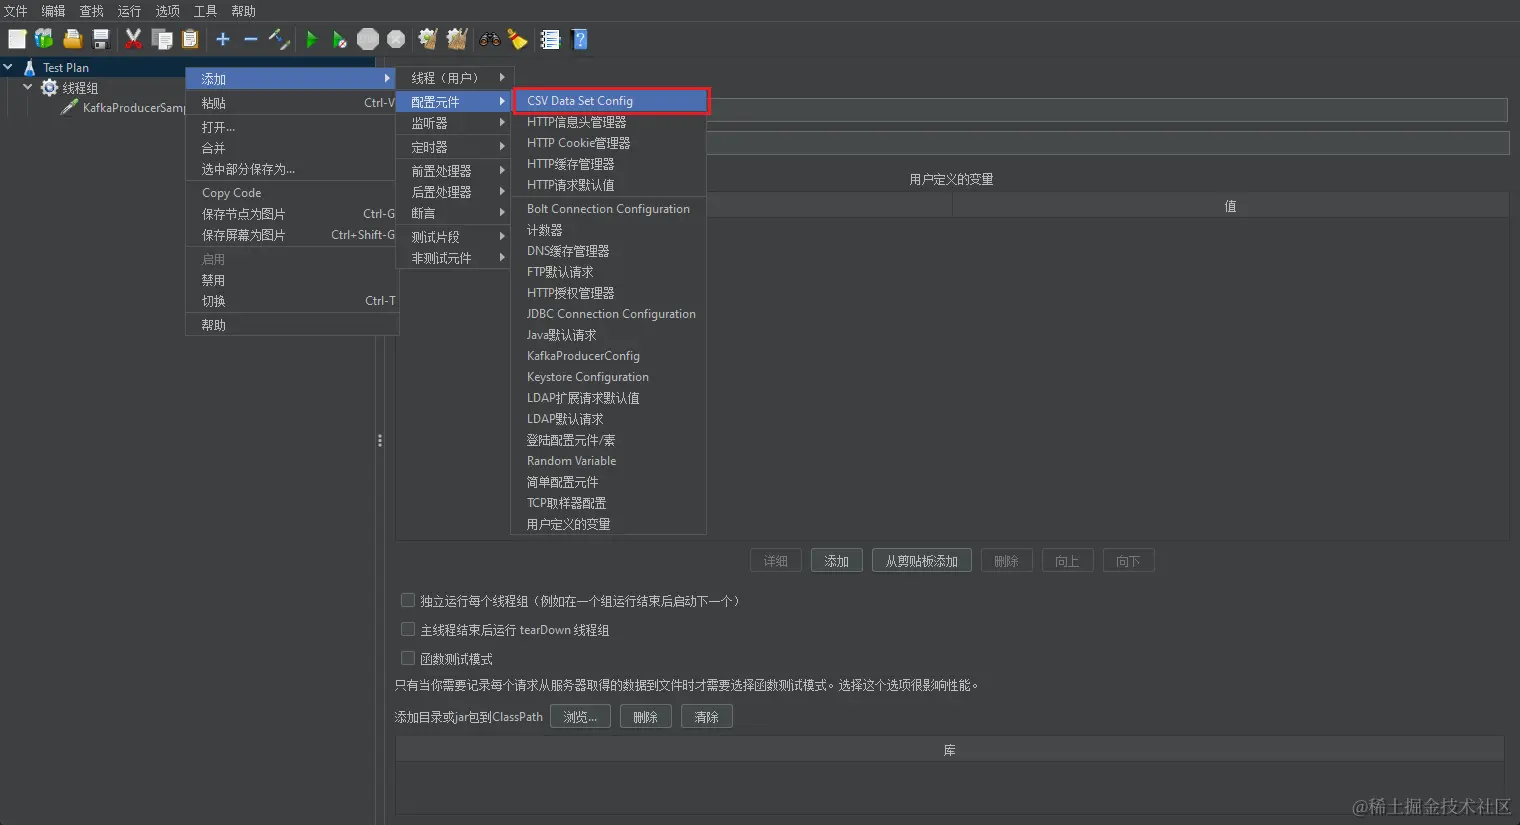Click the 从剪贴板添加 button
1520x825 pixels.
tap(921, 561)
